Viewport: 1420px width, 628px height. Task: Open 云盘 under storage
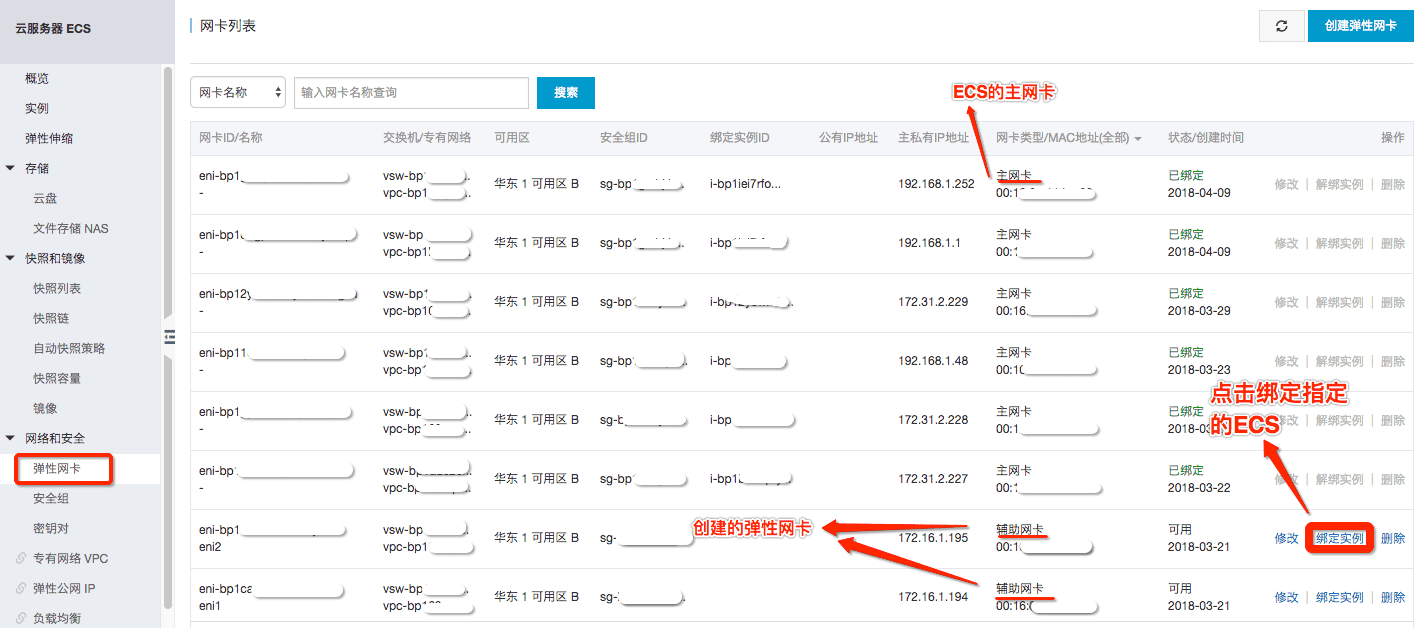point(45,199)
